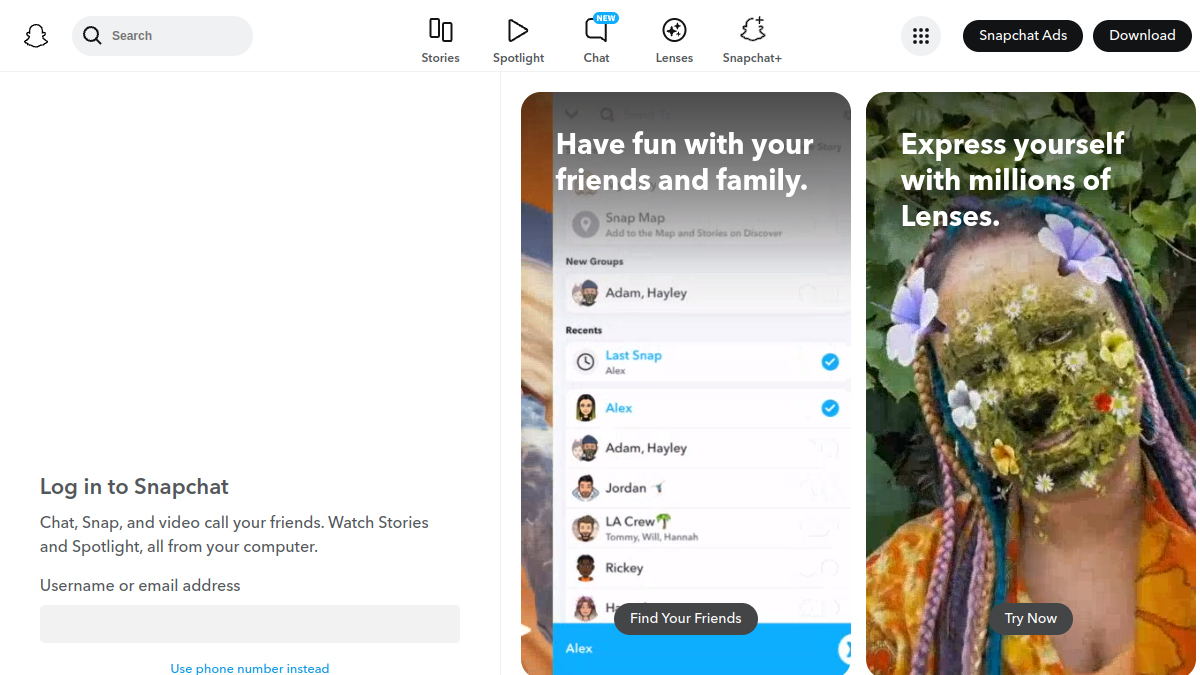
Task: Open the Express yourself Lenses card
Action: pos(1031,383)
